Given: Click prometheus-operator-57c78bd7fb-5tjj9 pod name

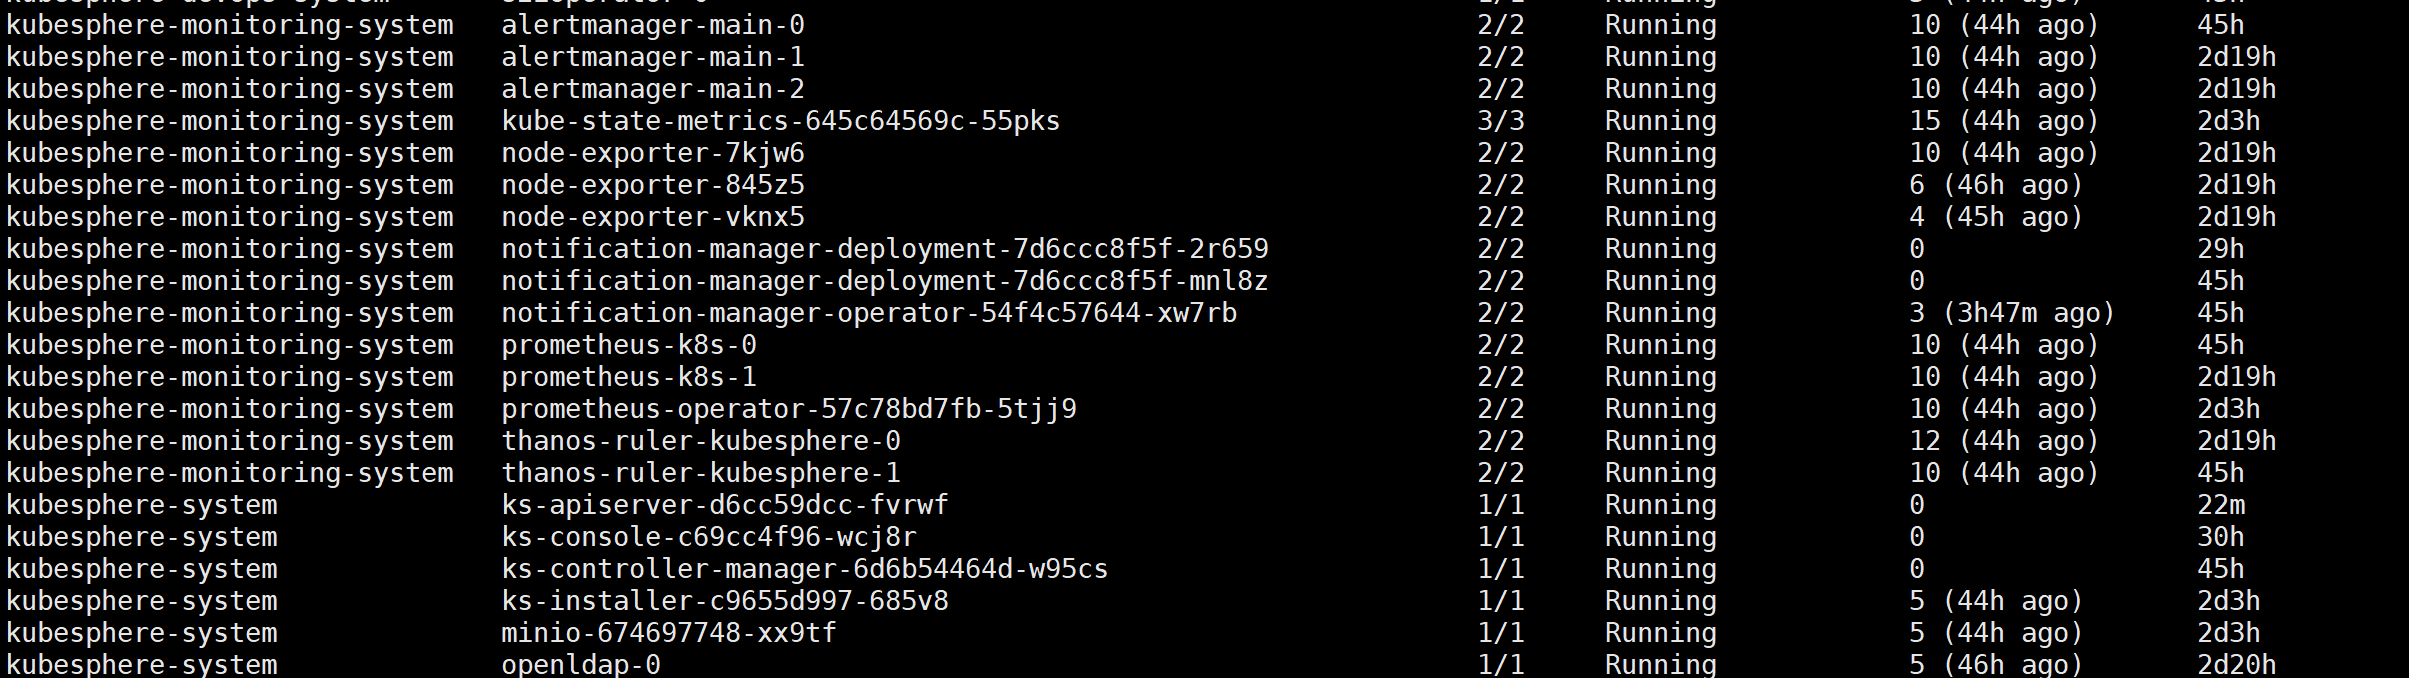Looking at the screenshot, I should click(789, 409).
